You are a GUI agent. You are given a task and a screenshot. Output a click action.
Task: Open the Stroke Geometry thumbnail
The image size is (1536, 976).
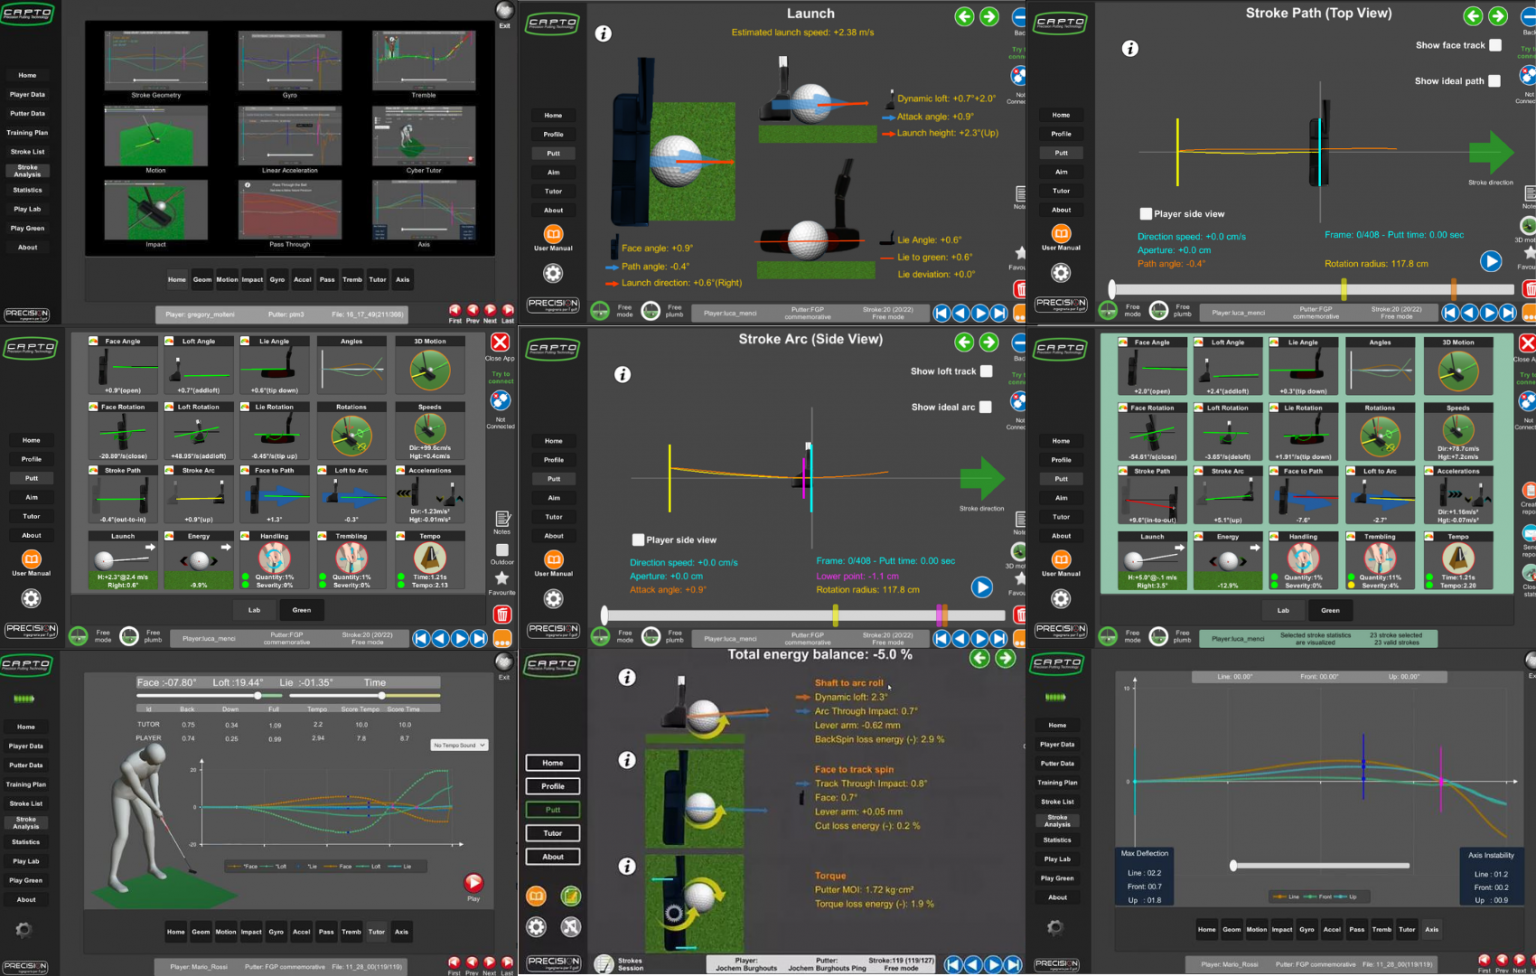pyautogui.click(x=156, y=62)
